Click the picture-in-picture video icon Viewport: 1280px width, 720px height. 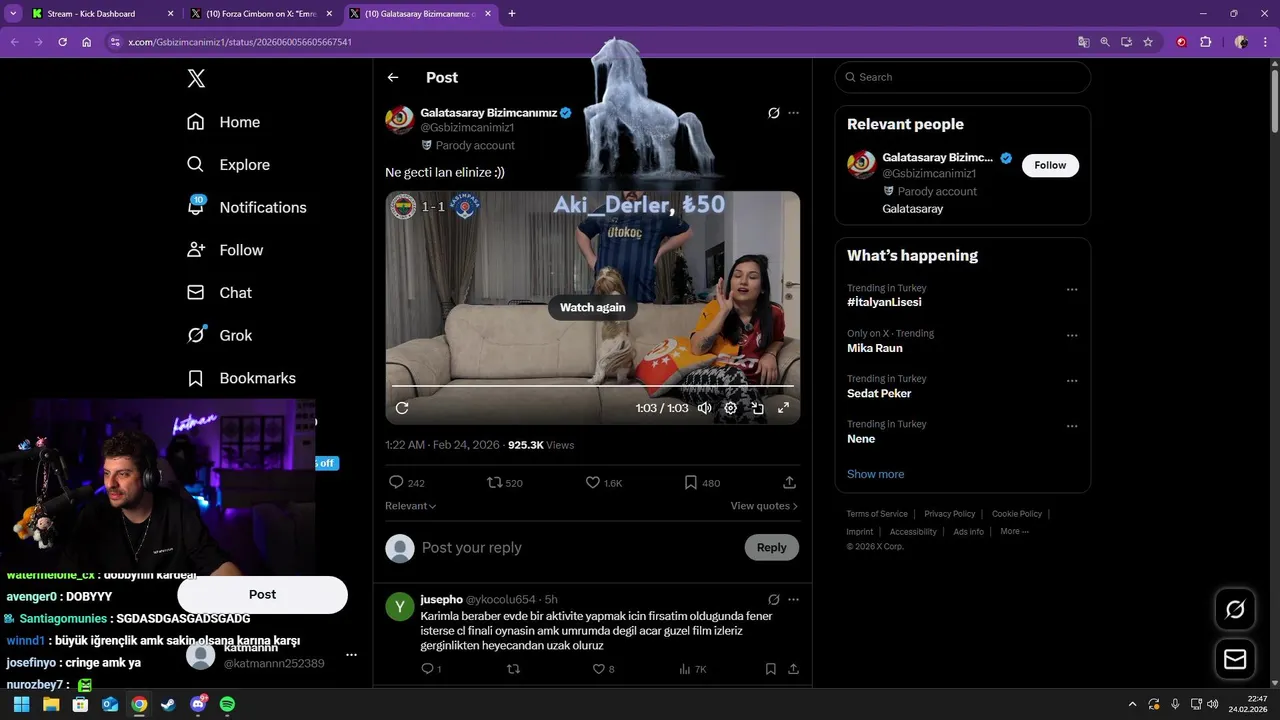pos(758,408)
